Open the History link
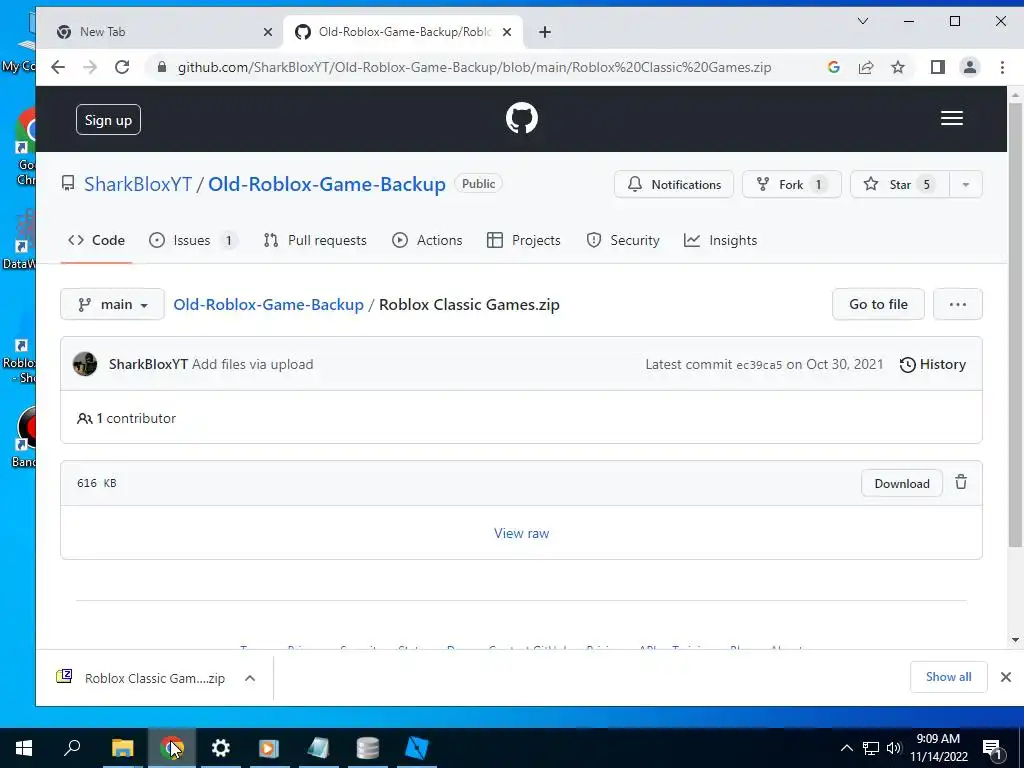Image resolution: width=1024 pixels, height=768 pixels. tap(933, 364)
